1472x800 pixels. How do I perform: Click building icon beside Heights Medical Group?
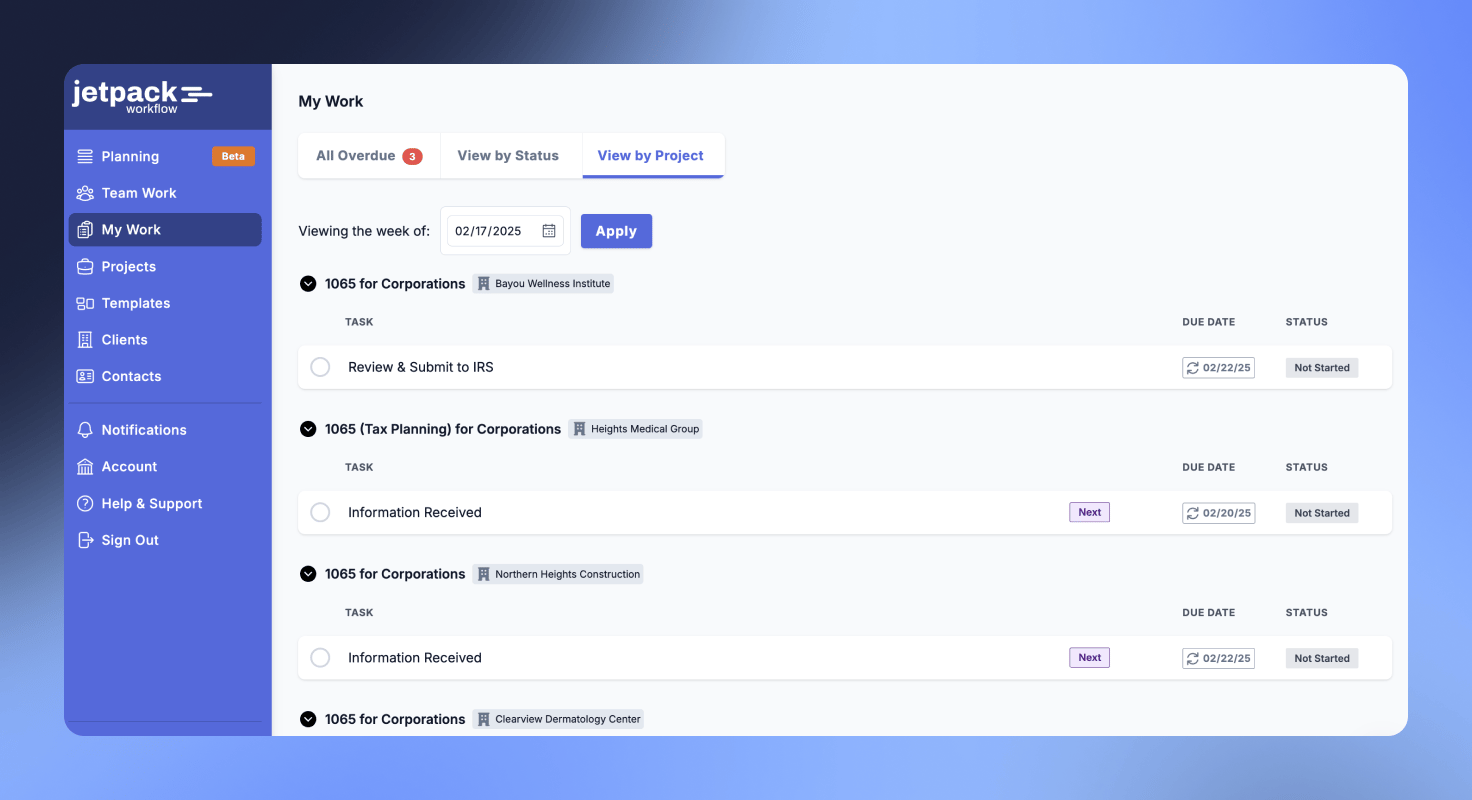[x=579, y=429]
